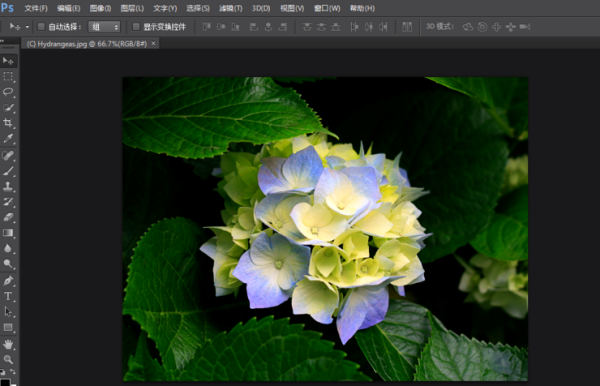Click the foreground color swatch
This screenshot has height=386, width=600.
tap(5, 382)
